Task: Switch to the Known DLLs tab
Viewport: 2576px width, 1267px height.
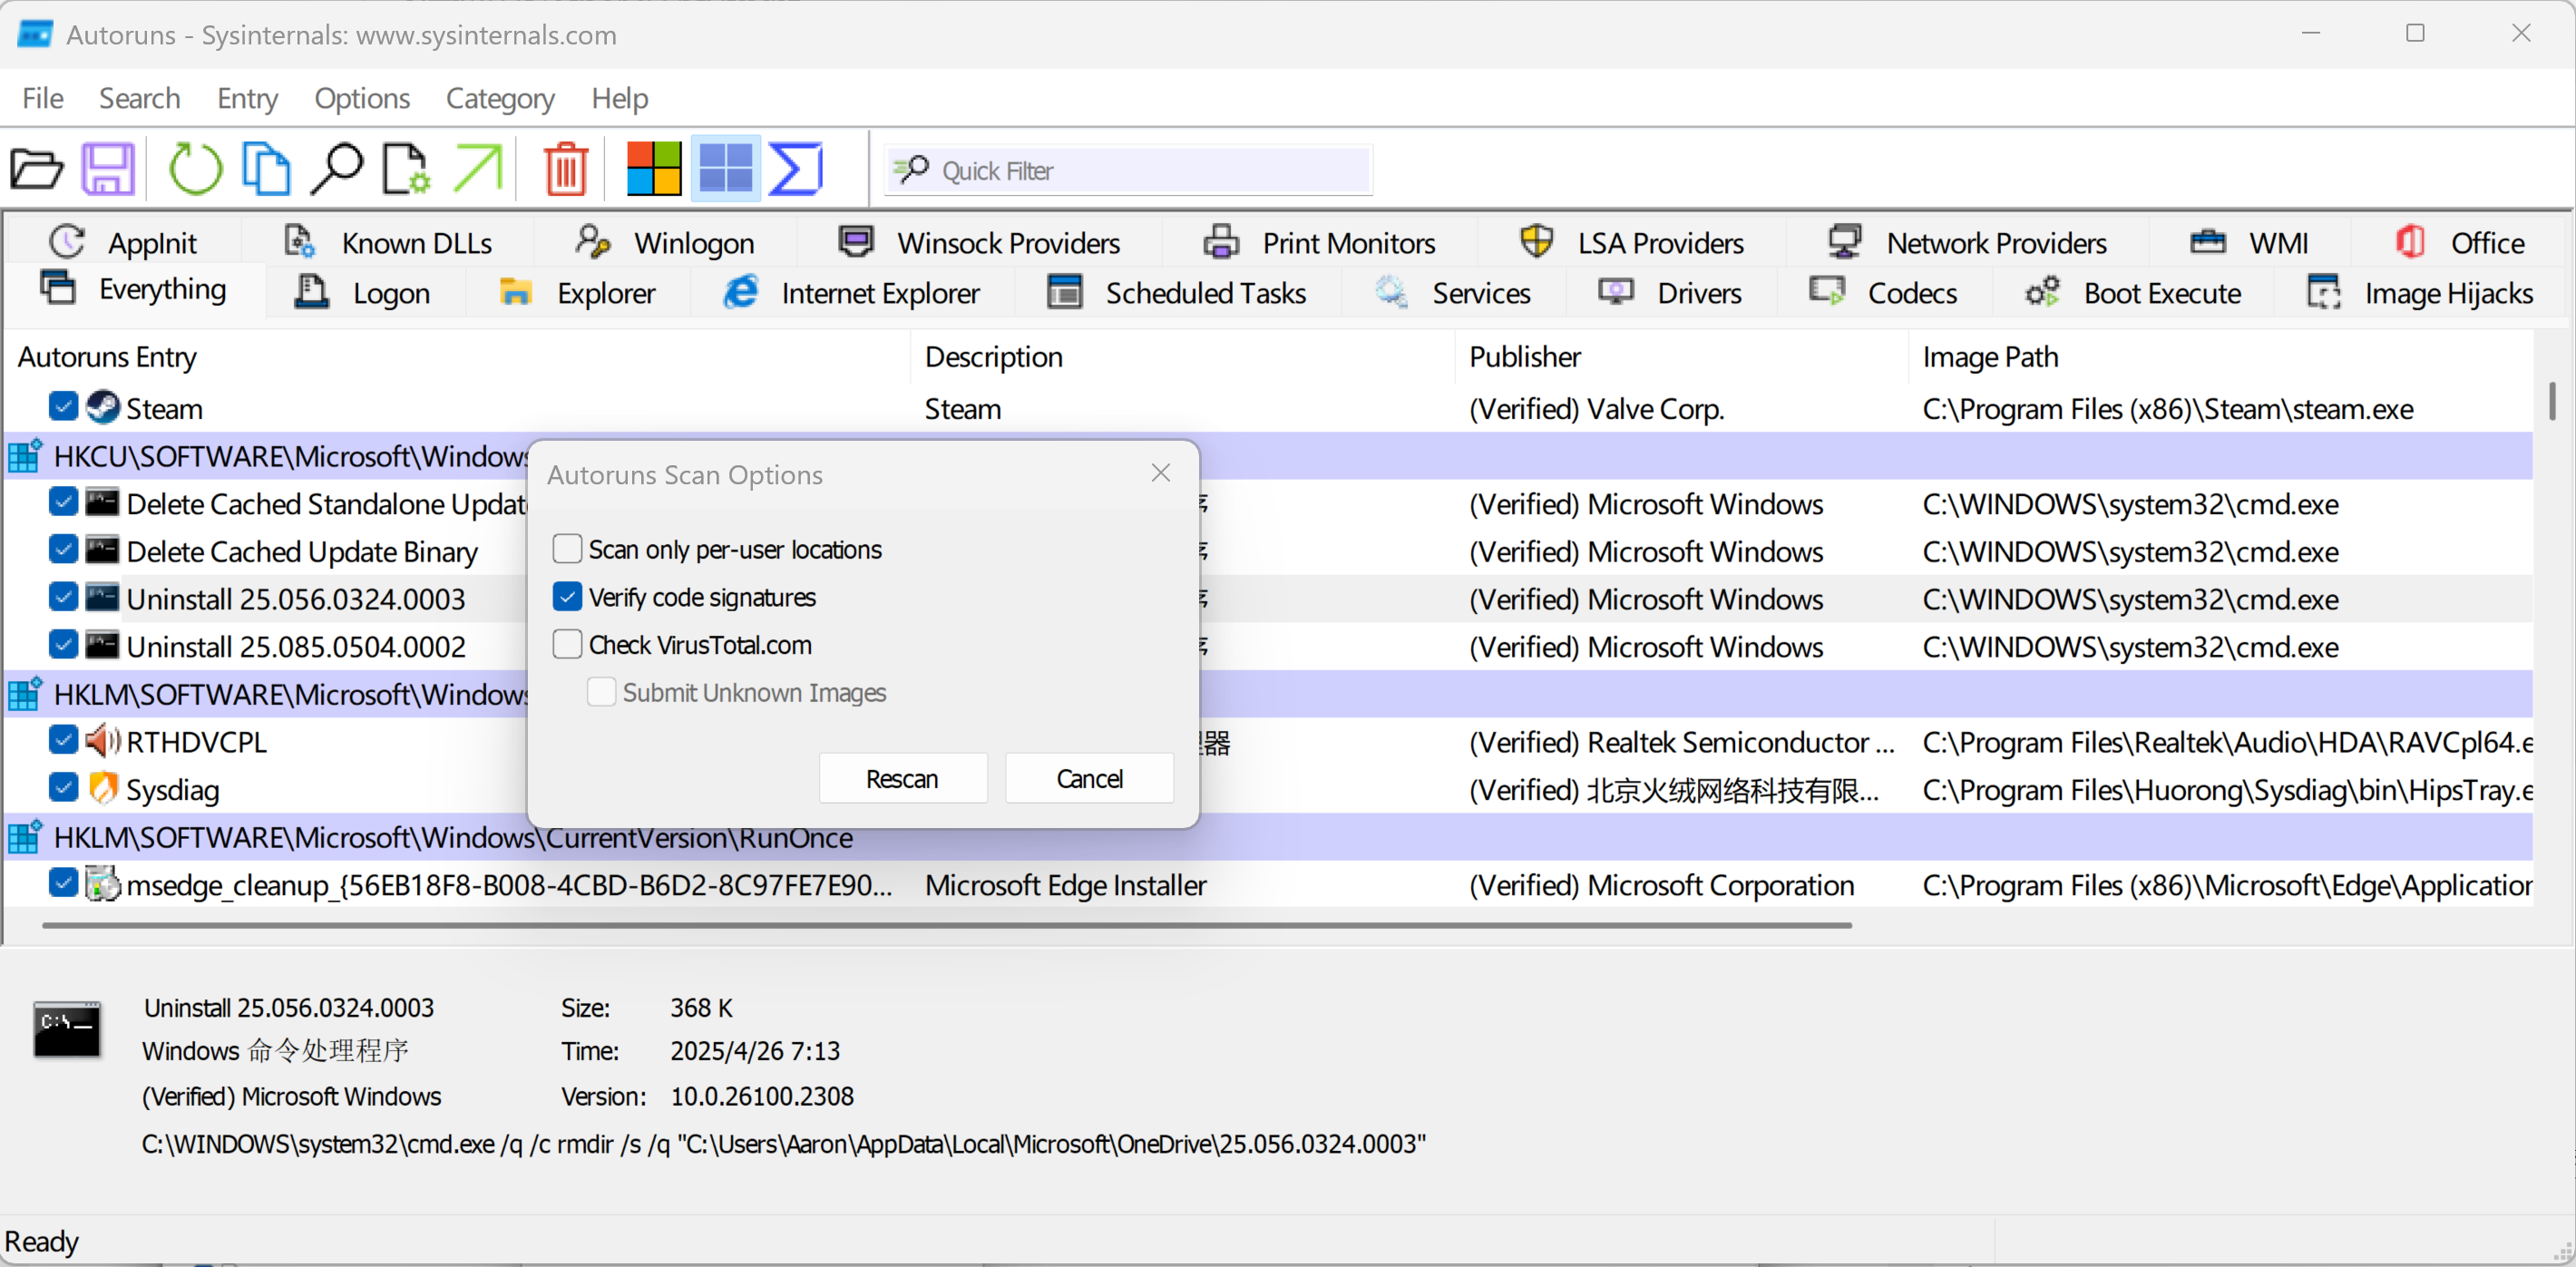Action: [388, 243]
